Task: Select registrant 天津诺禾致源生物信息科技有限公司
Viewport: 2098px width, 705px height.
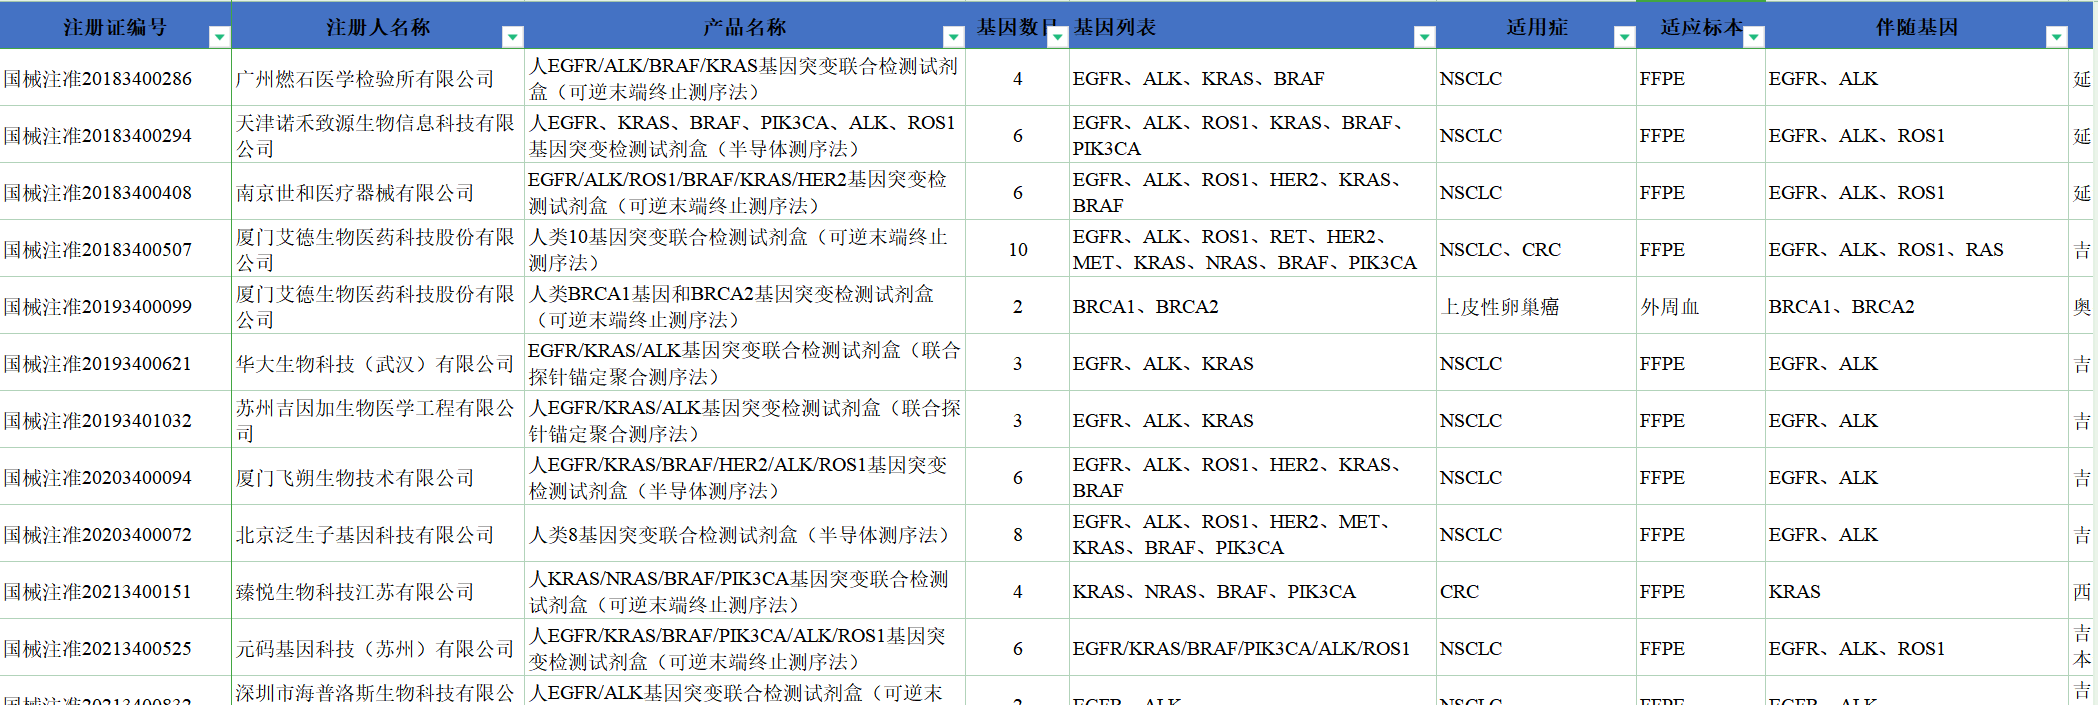Action: pos(378,135)
